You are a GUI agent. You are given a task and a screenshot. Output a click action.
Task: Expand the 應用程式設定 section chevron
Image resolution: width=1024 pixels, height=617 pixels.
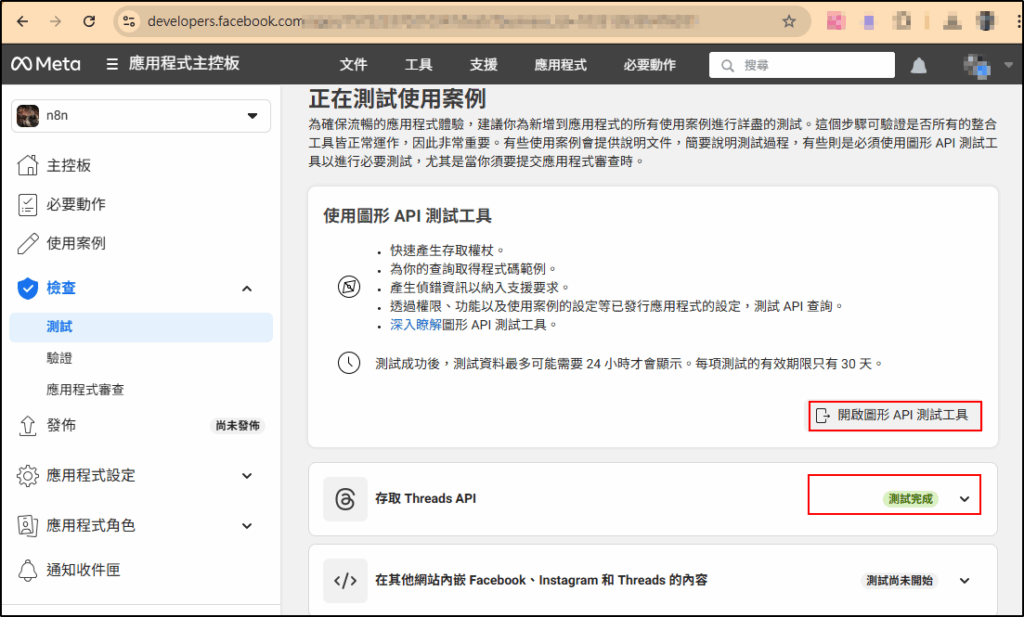coord(247,476)
